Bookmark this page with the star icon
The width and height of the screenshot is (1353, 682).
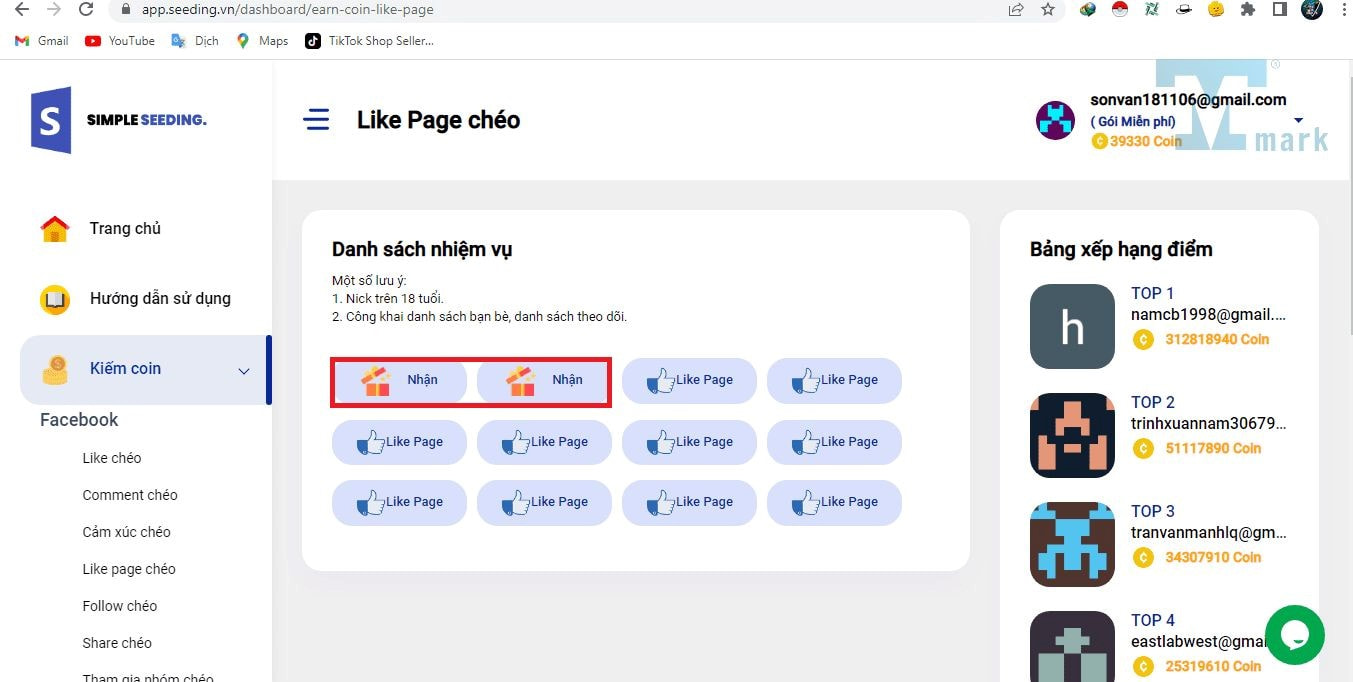point(1047,9)
